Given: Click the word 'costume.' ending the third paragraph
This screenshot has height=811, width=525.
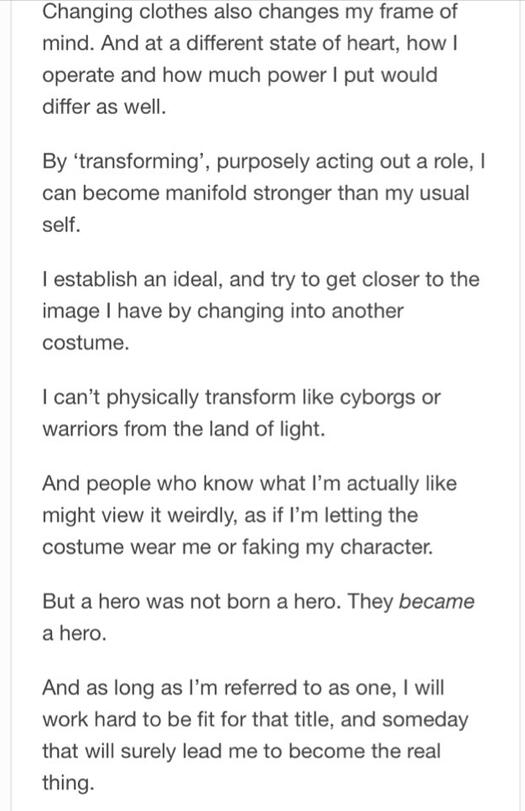Looking at the screenshot, I should [85, 343].
